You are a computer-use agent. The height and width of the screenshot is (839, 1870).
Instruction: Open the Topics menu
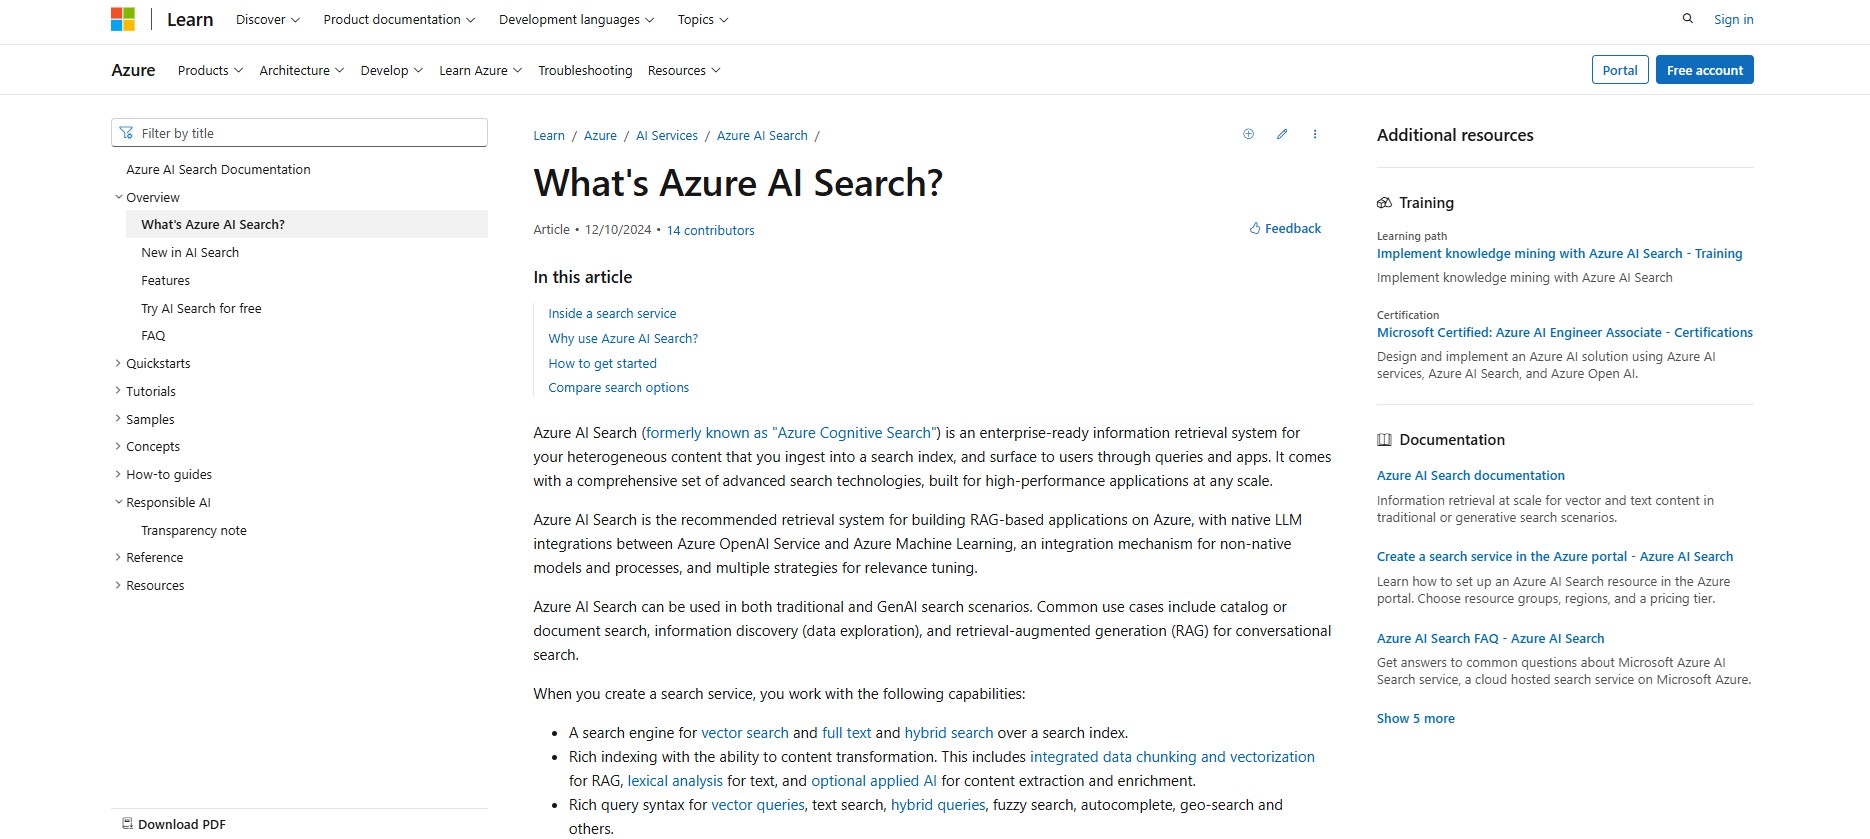tap(701, 19)
